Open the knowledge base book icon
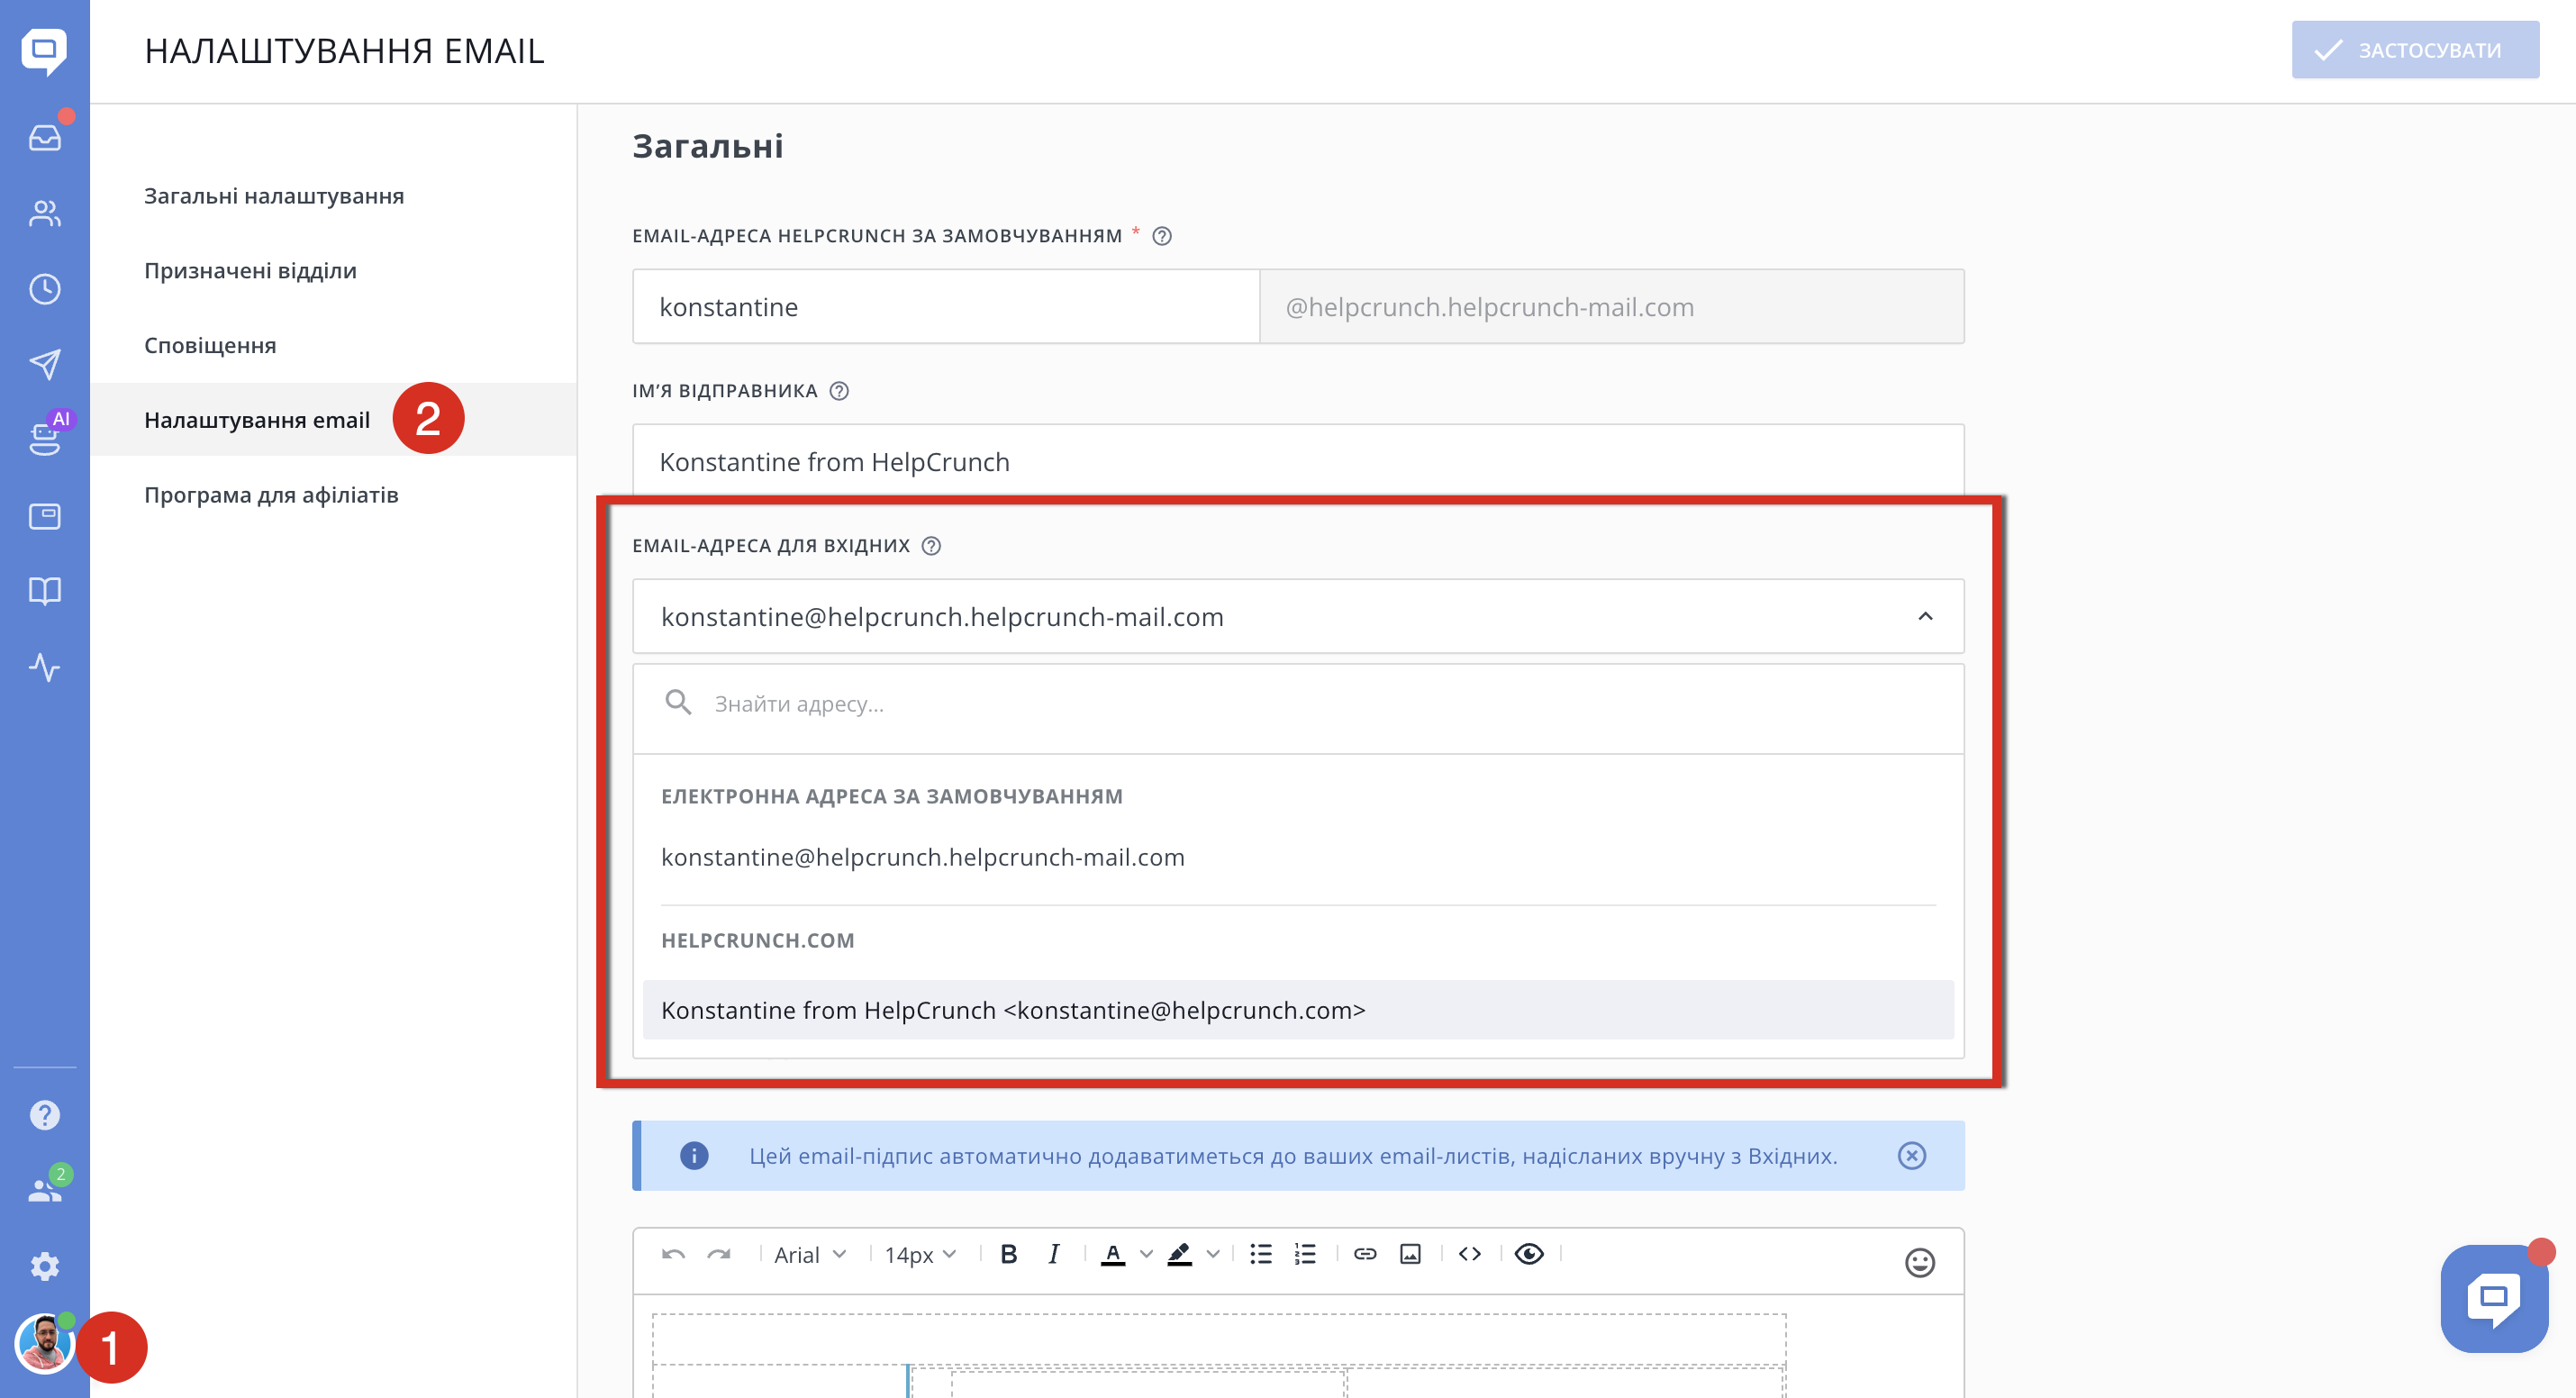This screenshot has width=2576, height=1398. (x=45, y=591)
